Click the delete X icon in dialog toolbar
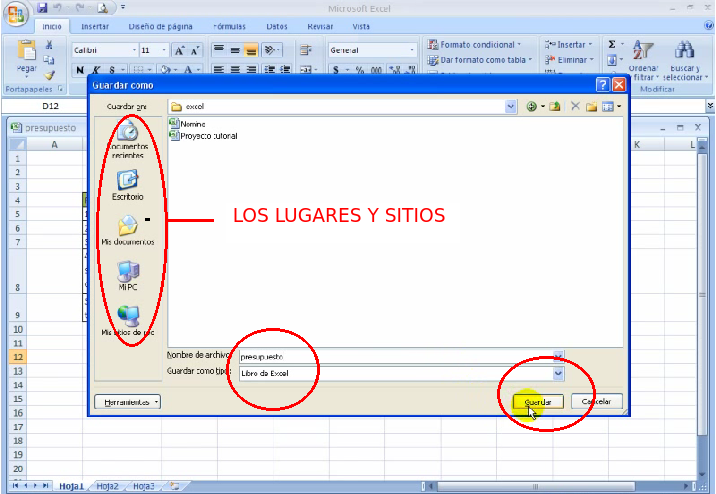This screenshot has height=494, width=716. (575, 106)
